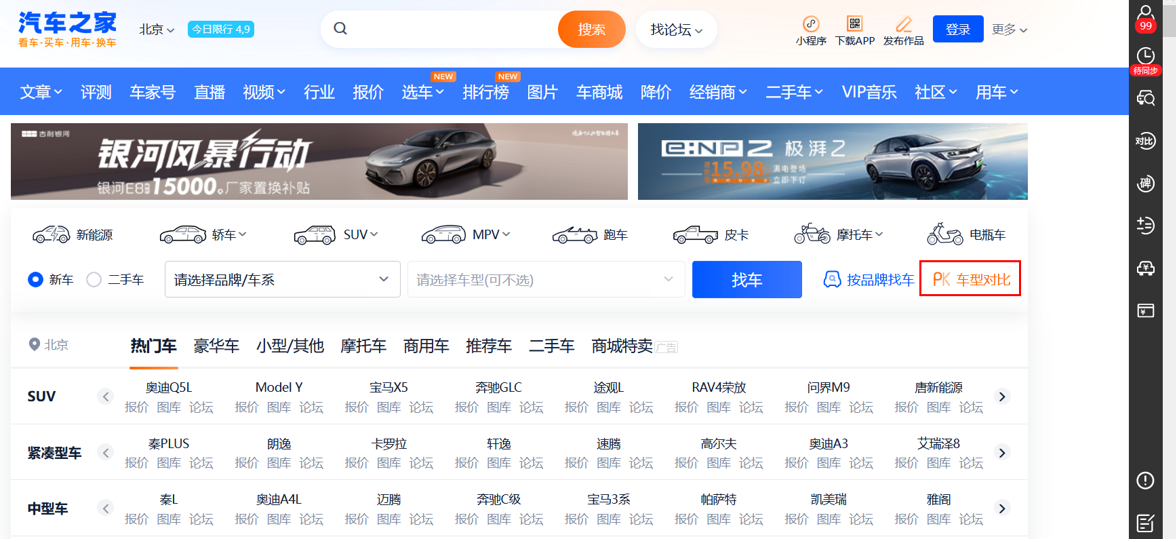This screenshot has height=542, width=1176.
Task: Open the 选车 nav menu
Action: [x=423, y=92]
